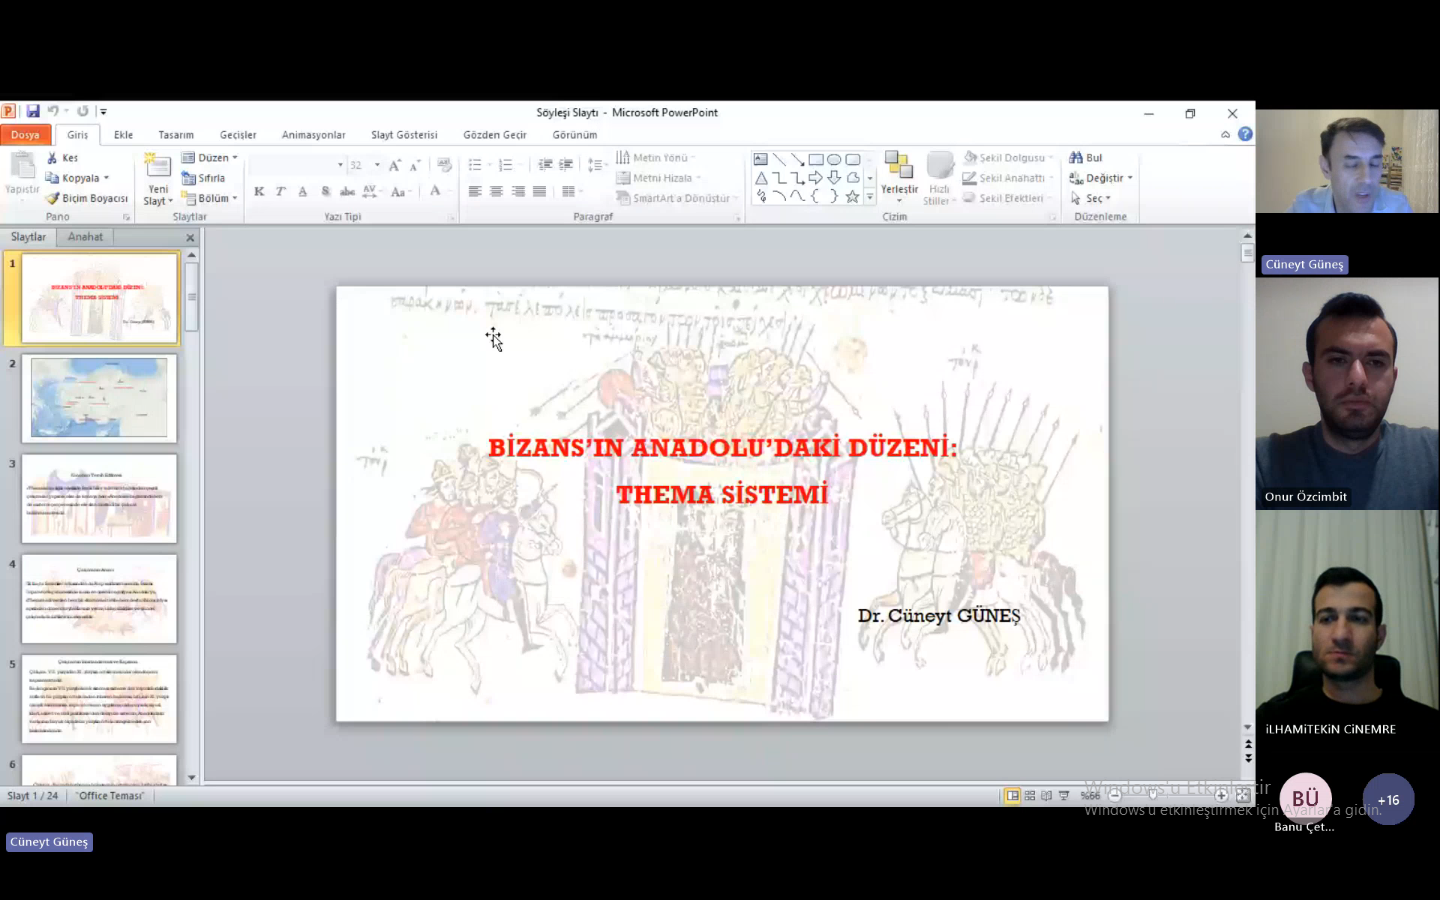This screenshot has width=1440, height=900.
Task: Pick the rectangle shape from the shapes gallery
Action: [816, 159]
